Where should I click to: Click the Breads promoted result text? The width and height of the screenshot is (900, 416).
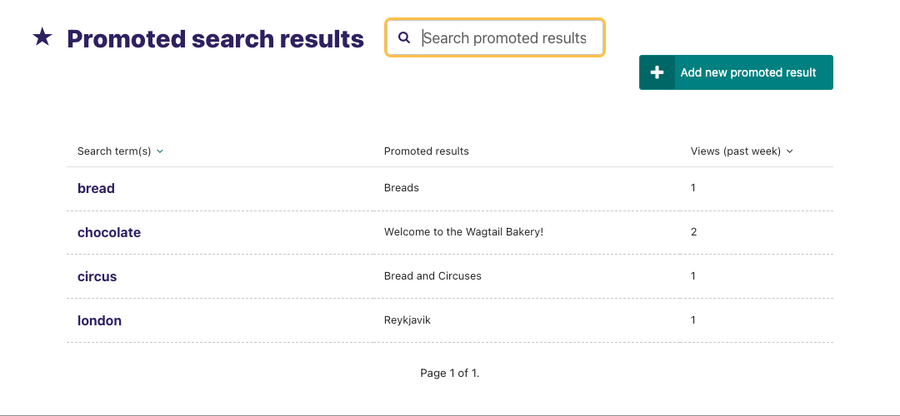[401, 188]
